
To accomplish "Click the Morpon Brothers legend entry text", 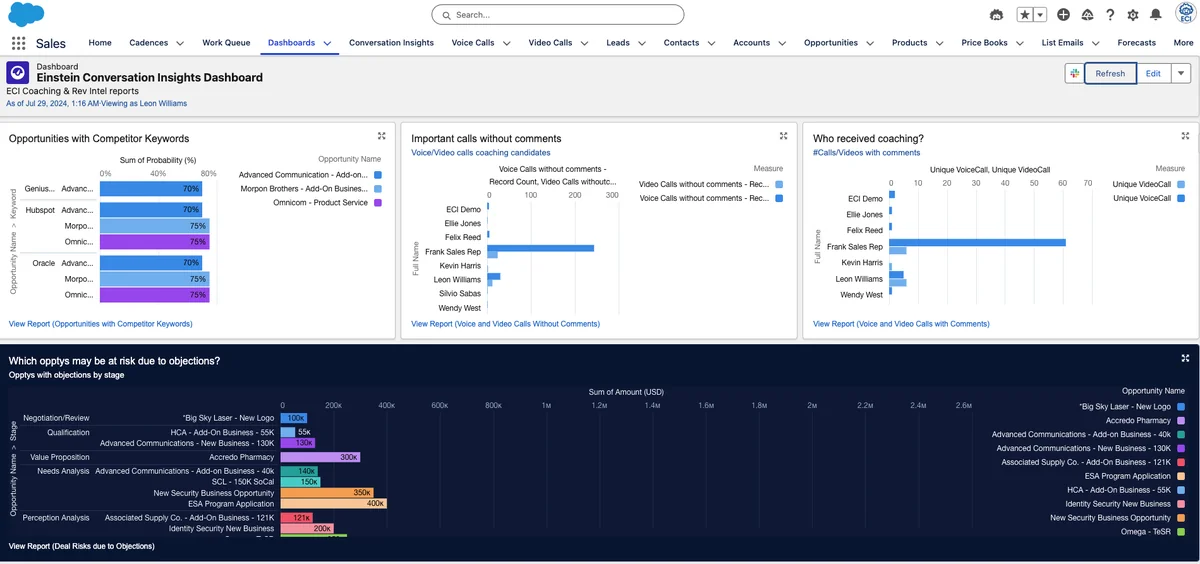I will pyautogui.click(x=303, y=189).
